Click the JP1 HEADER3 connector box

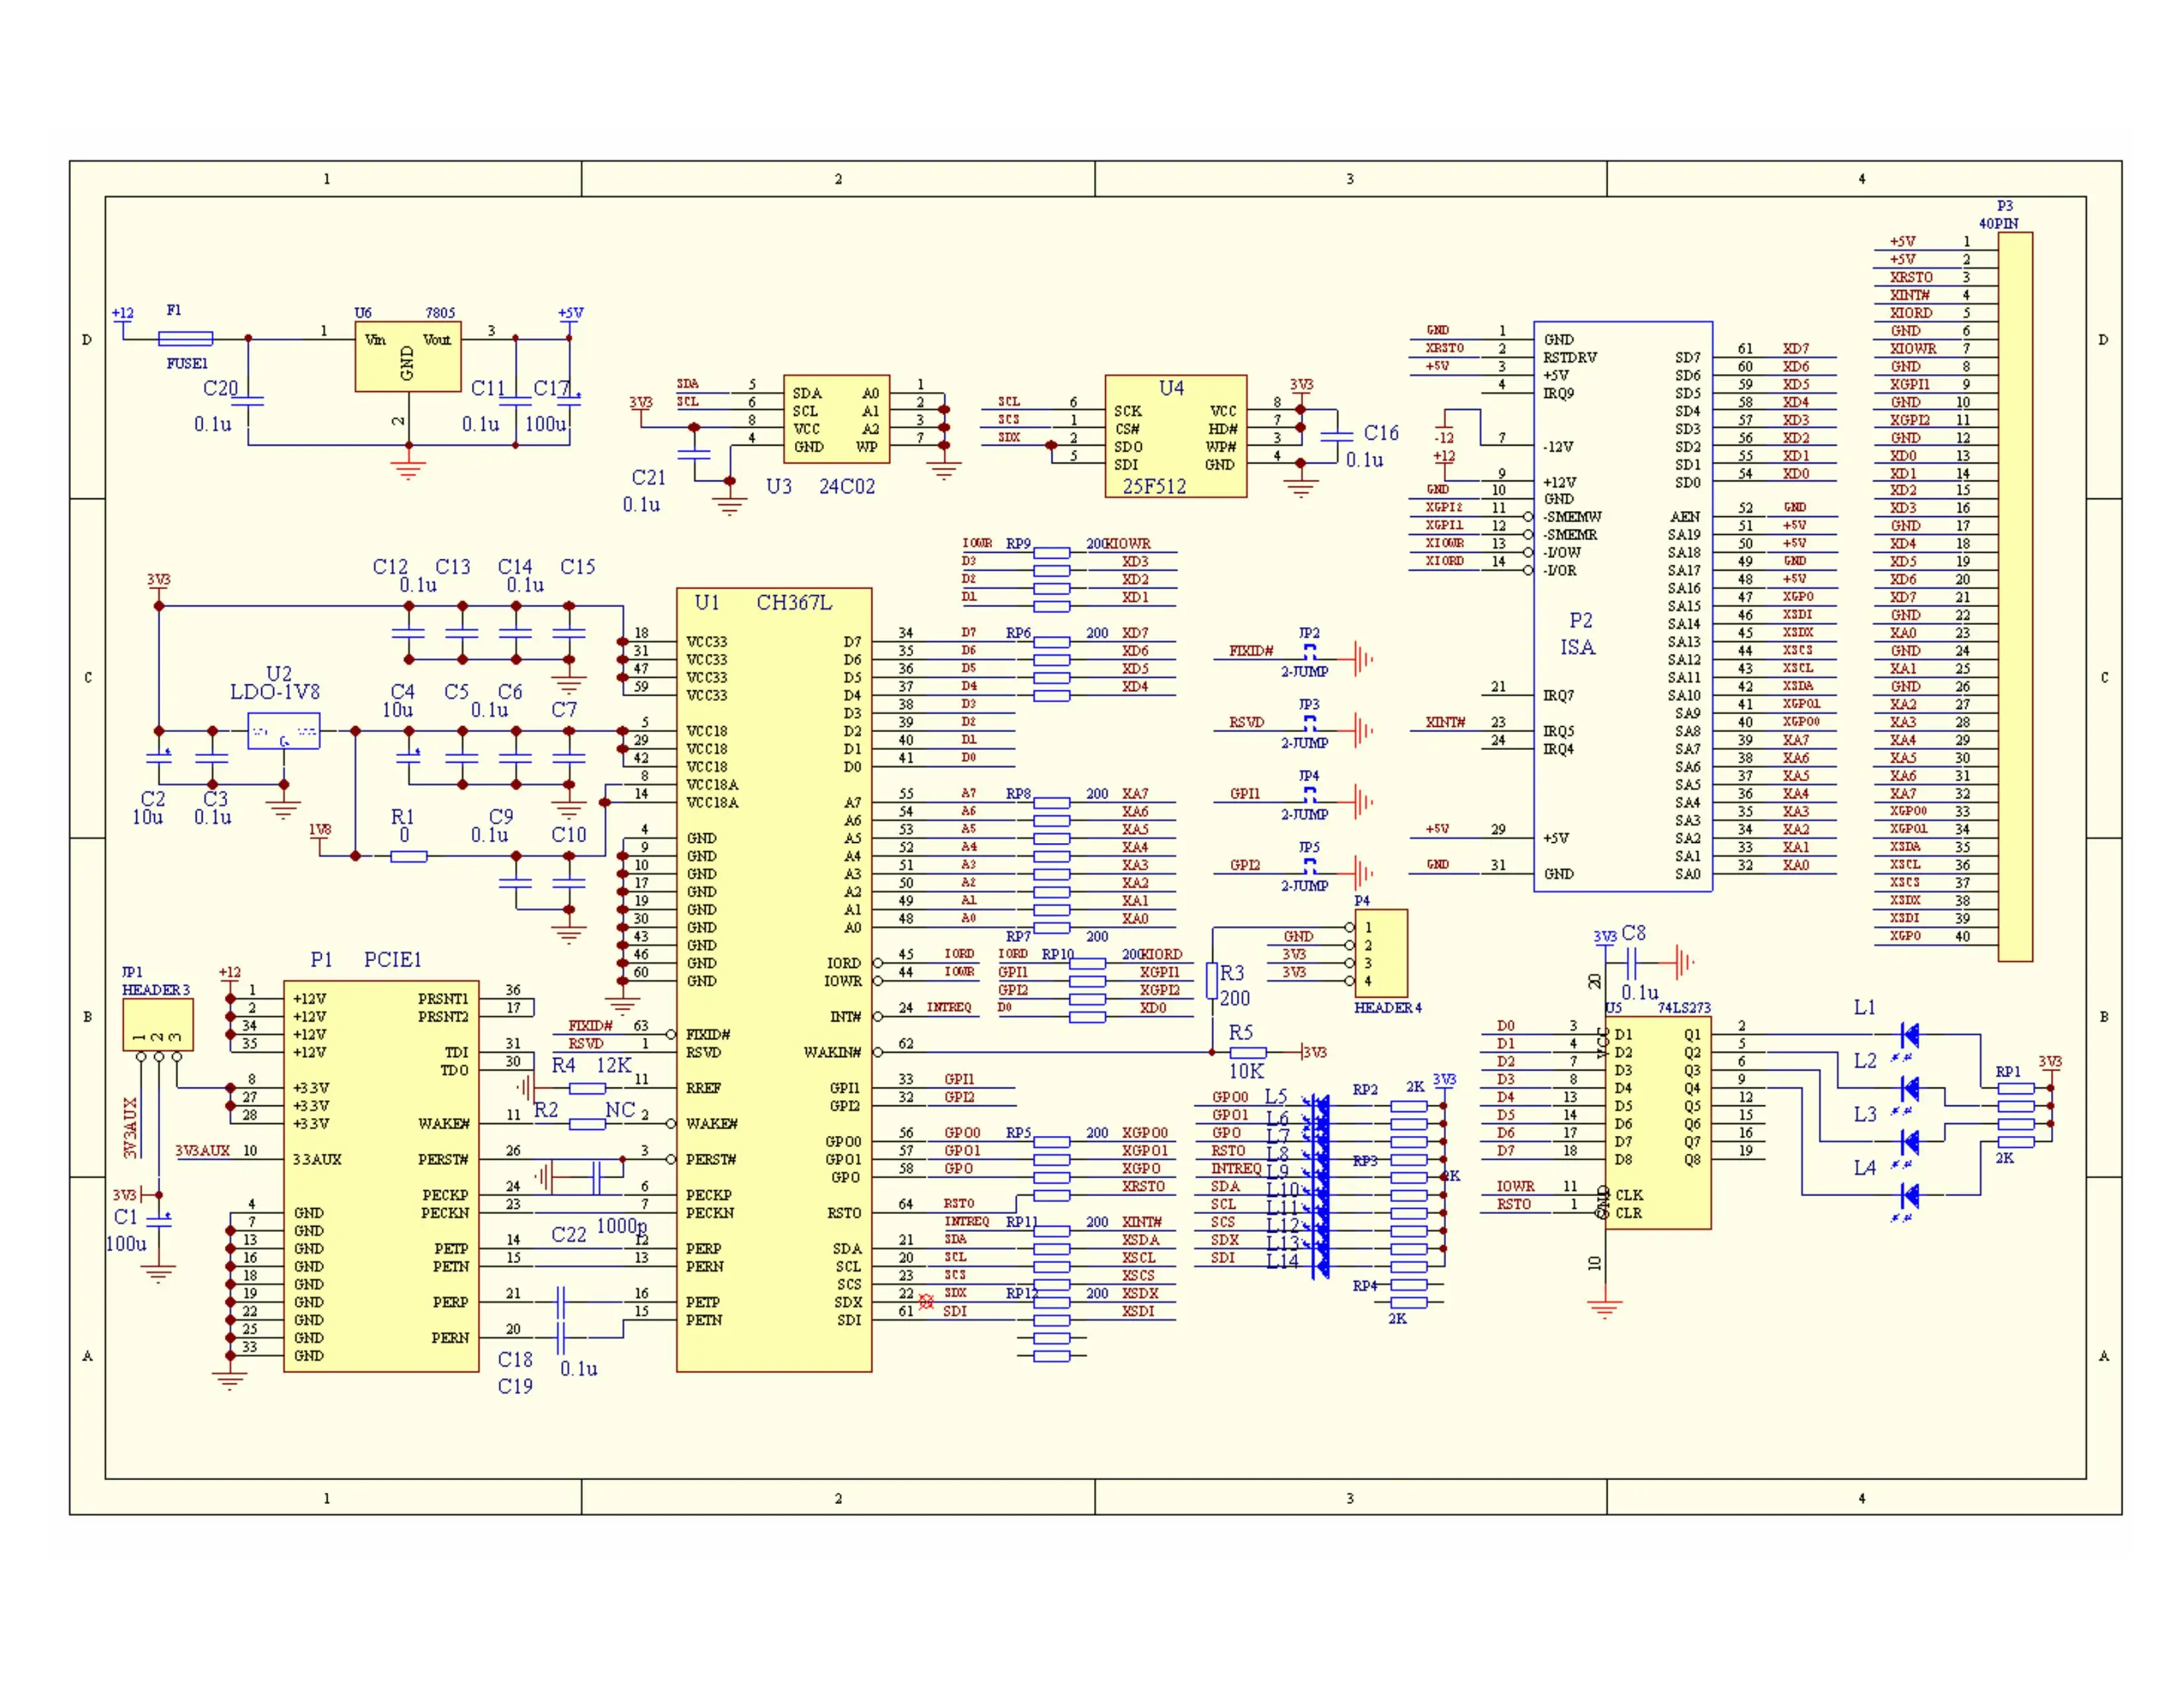[158, 1025]
